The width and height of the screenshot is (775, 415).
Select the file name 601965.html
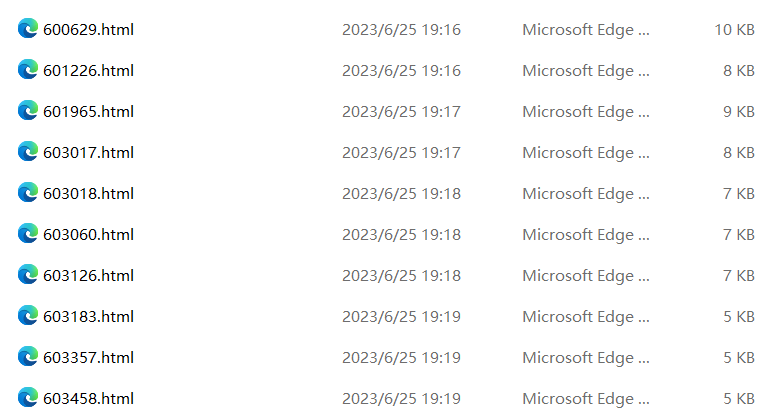(x=88, y=112)
